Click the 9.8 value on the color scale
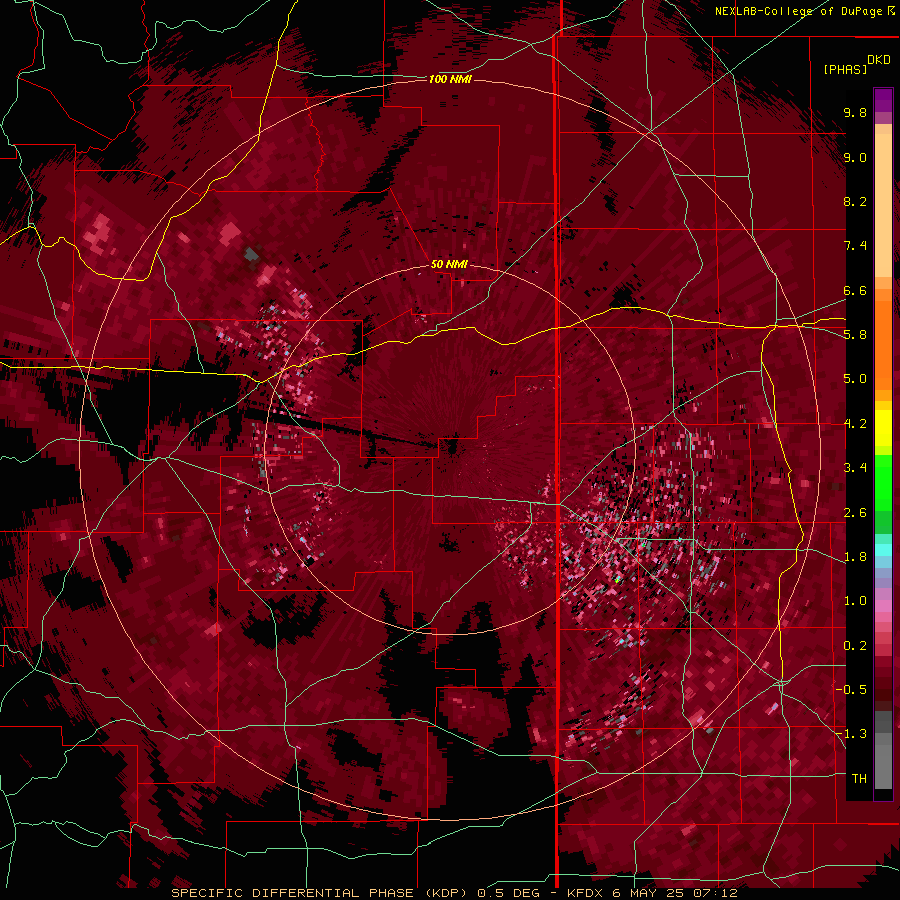This screenshot has width=900, height=900. [855, 112]
